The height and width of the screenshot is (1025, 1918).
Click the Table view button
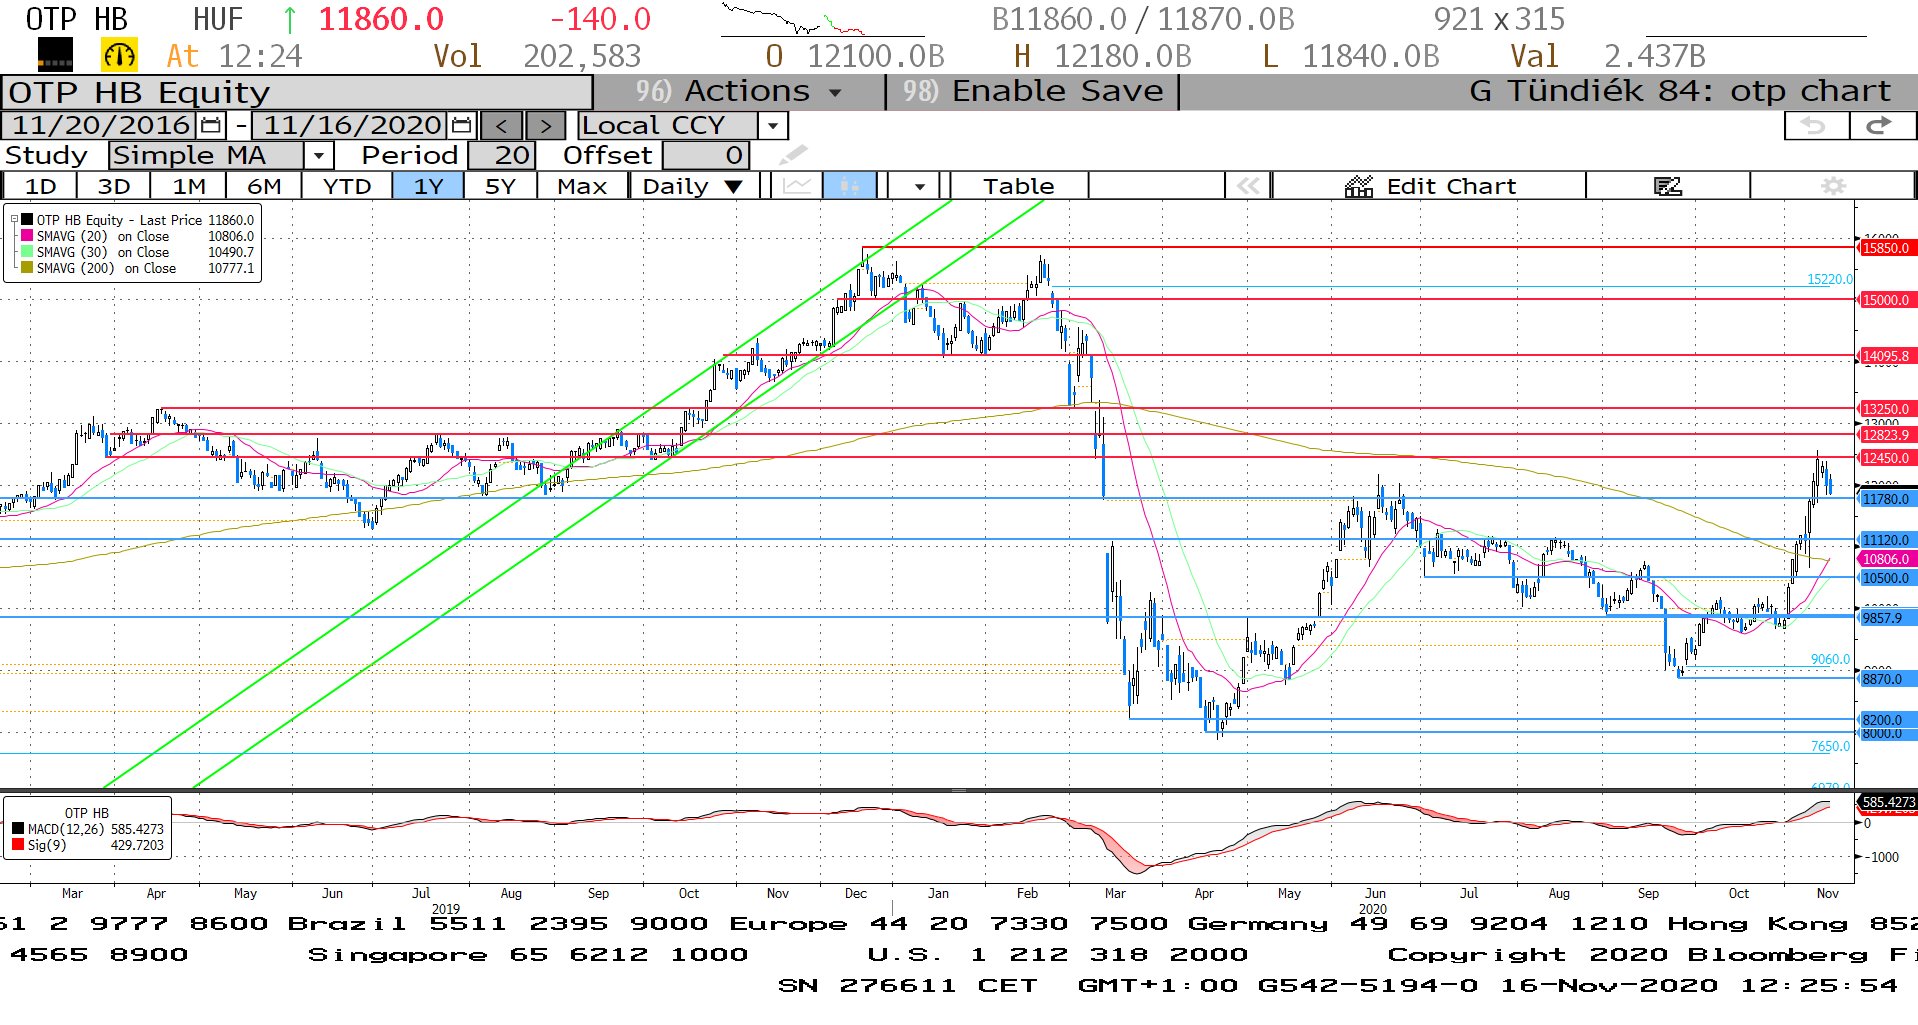pyautogui.click(x=1018, y=186)
